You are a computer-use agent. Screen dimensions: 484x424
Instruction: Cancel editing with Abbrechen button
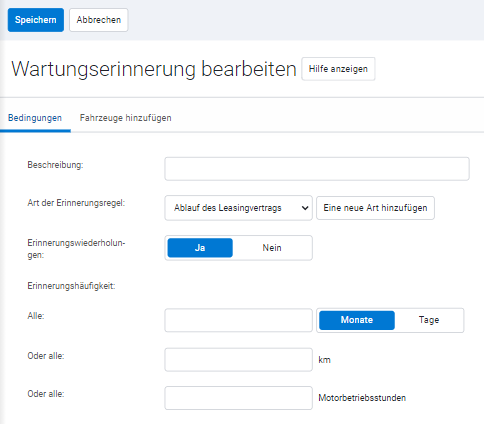[99, 20]
